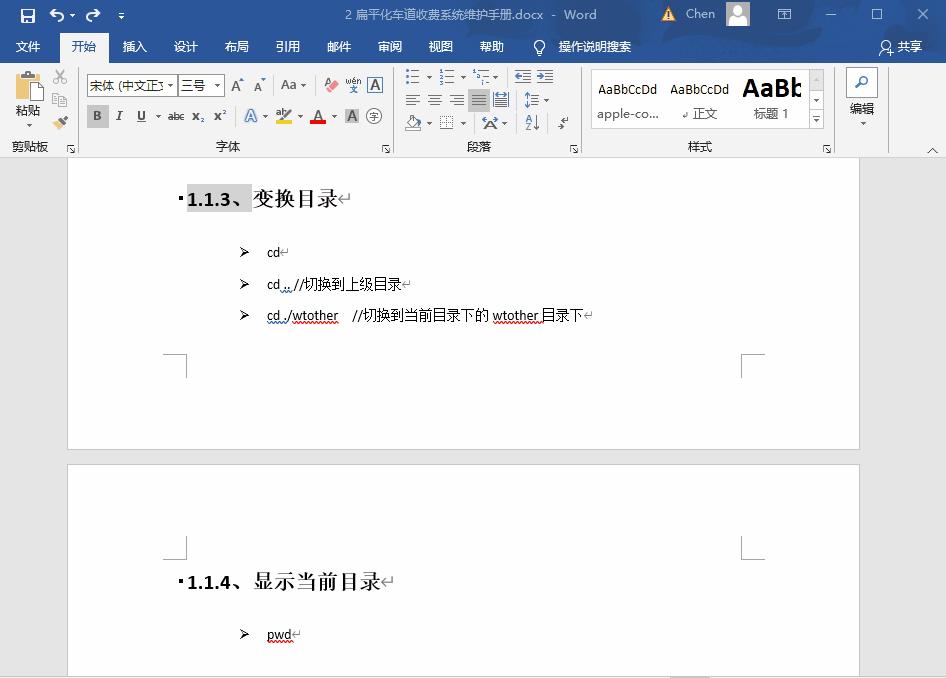The image size is (946, 678).
Task: Apply italic formatting
Action: (120, 116)
